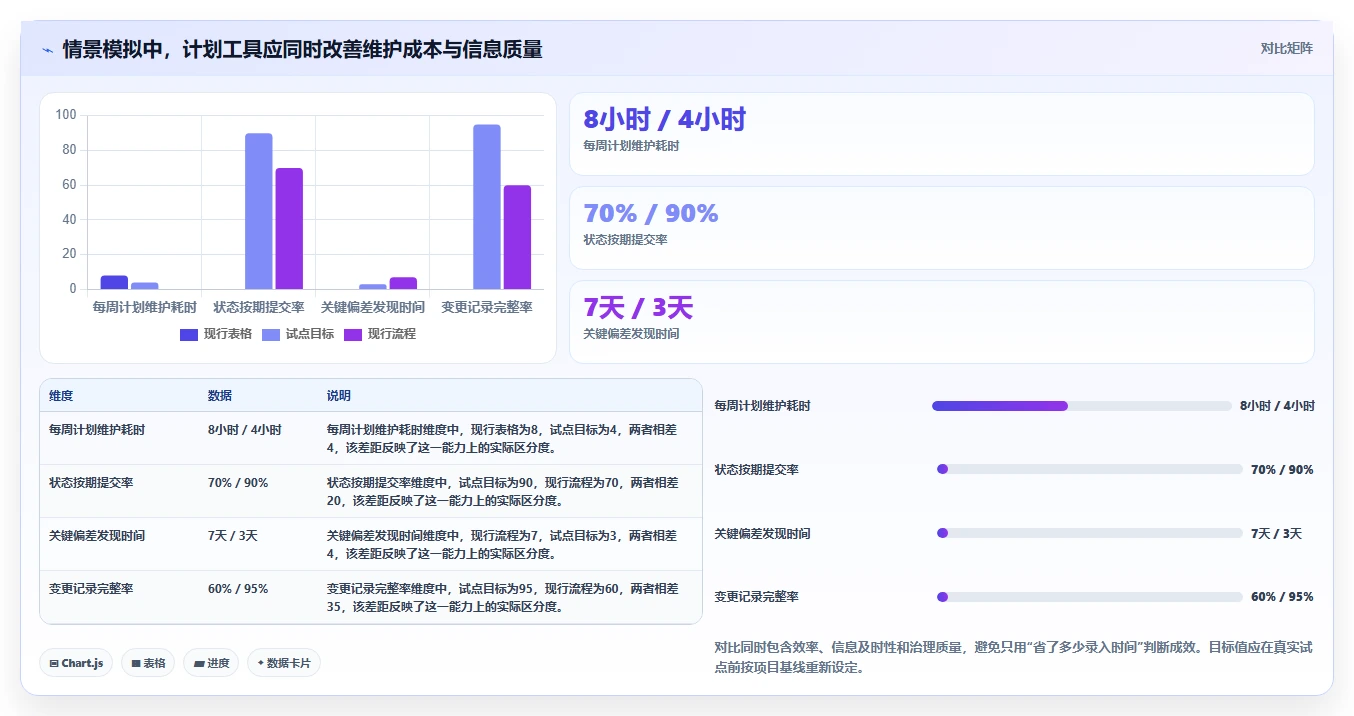Toggle the 试点目标 legend item
1354x716 pixels.
pyautogui.click(x=298, y=334)
